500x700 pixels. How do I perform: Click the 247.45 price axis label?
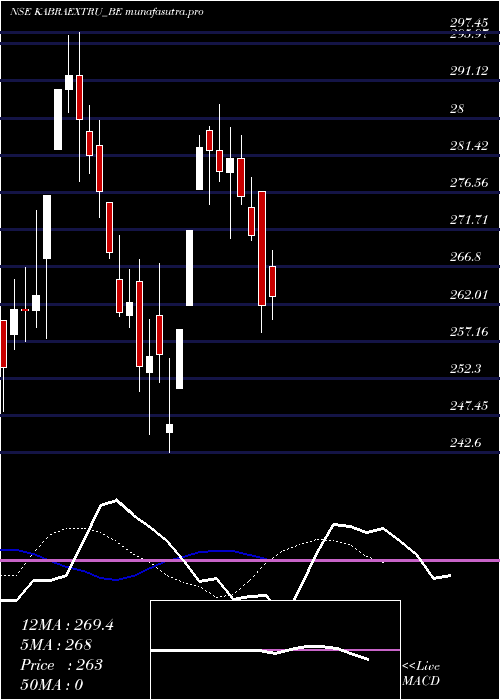(x=469, y=406)
